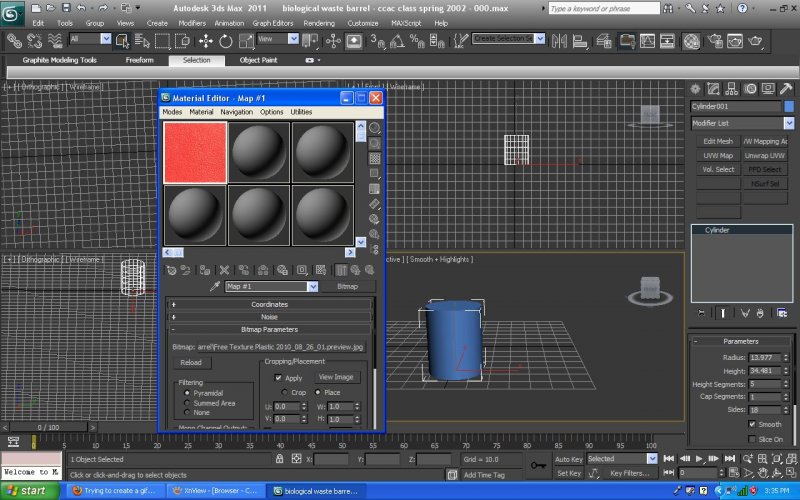Open the Create Selection Set dropdown

(540, 39)
